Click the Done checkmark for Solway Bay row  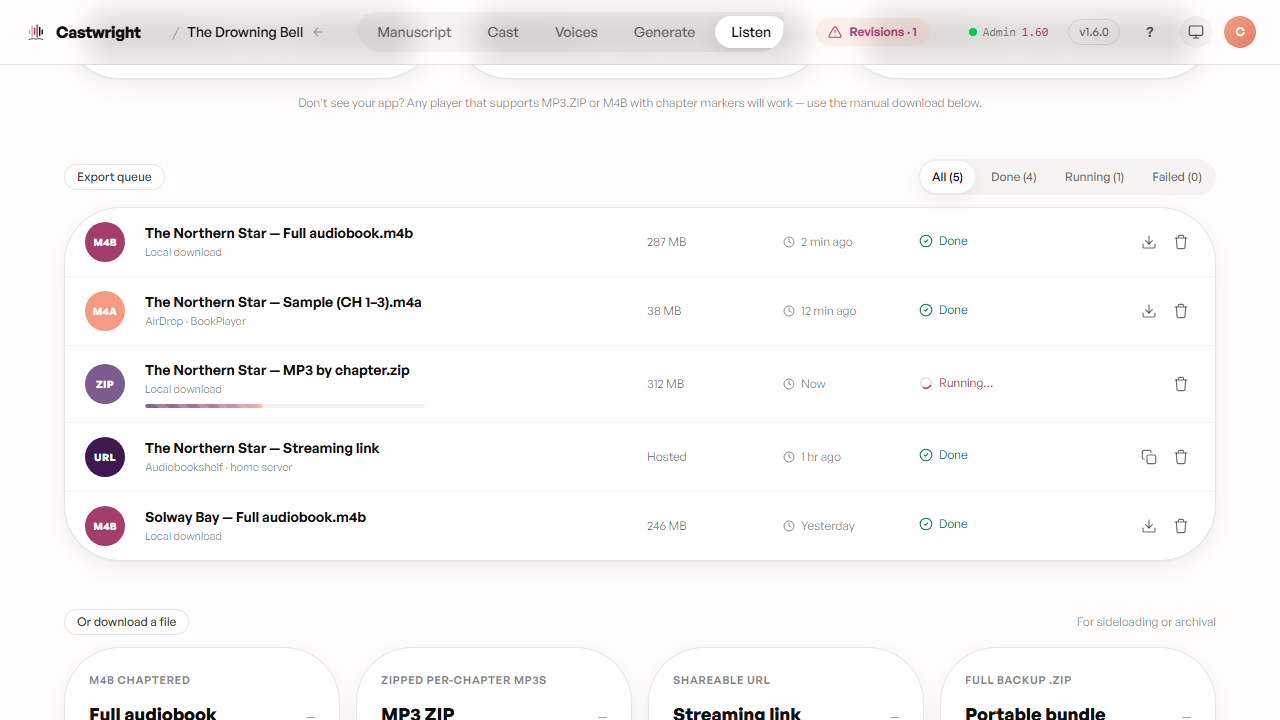926,524
